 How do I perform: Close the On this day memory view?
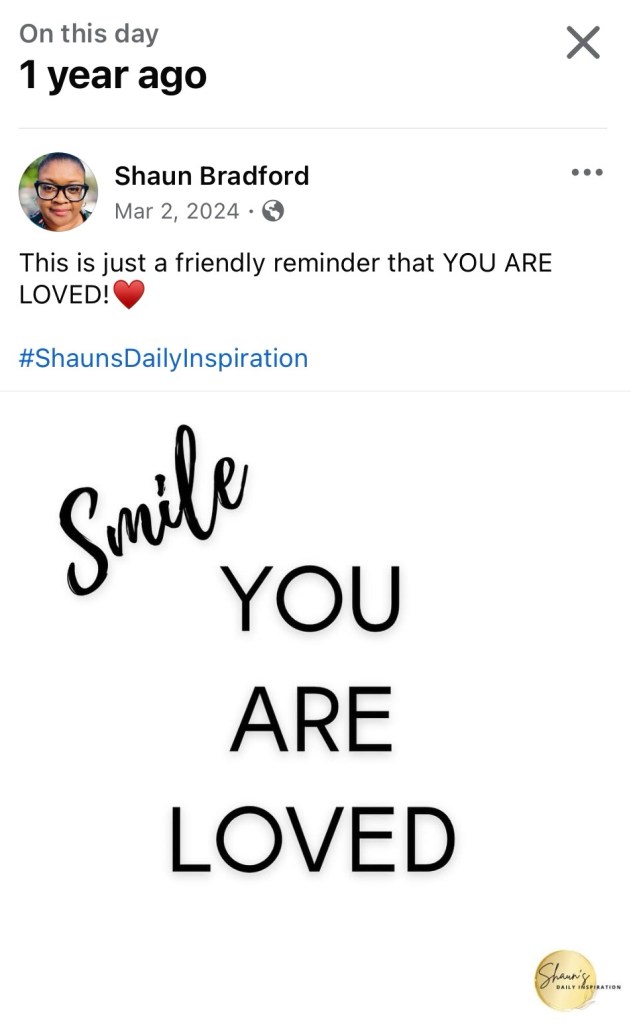pyautogui.click(x=583, y=42)
